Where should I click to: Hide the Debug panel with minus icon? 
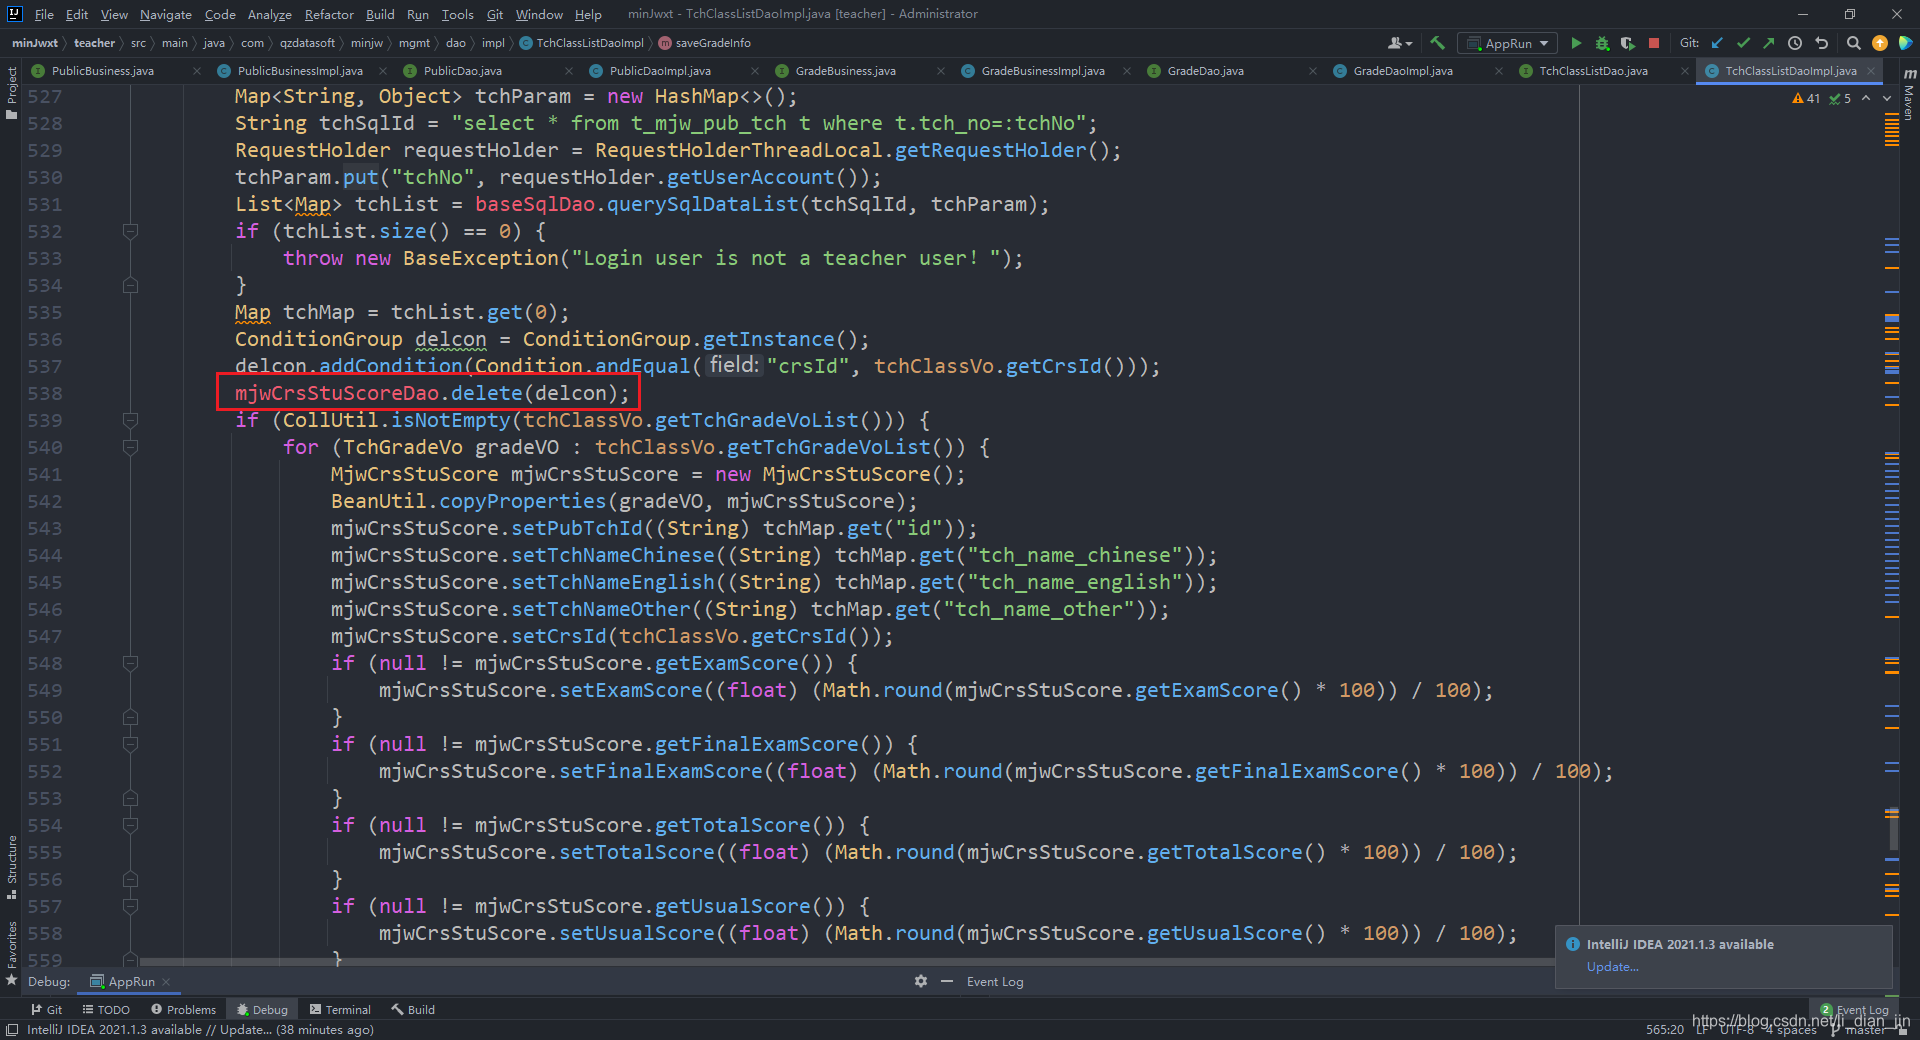point(946,981)
